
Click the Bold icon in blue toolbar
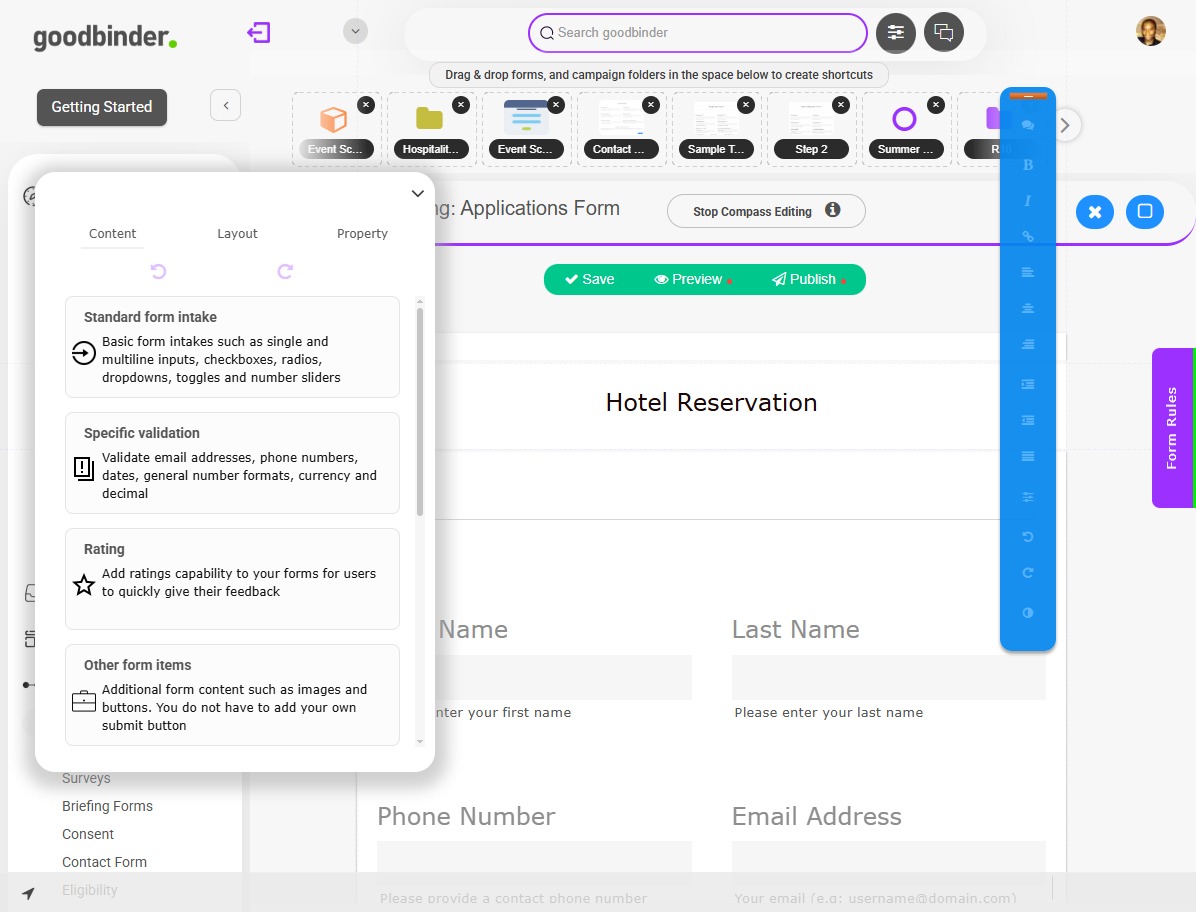[x=1028, y=164]
